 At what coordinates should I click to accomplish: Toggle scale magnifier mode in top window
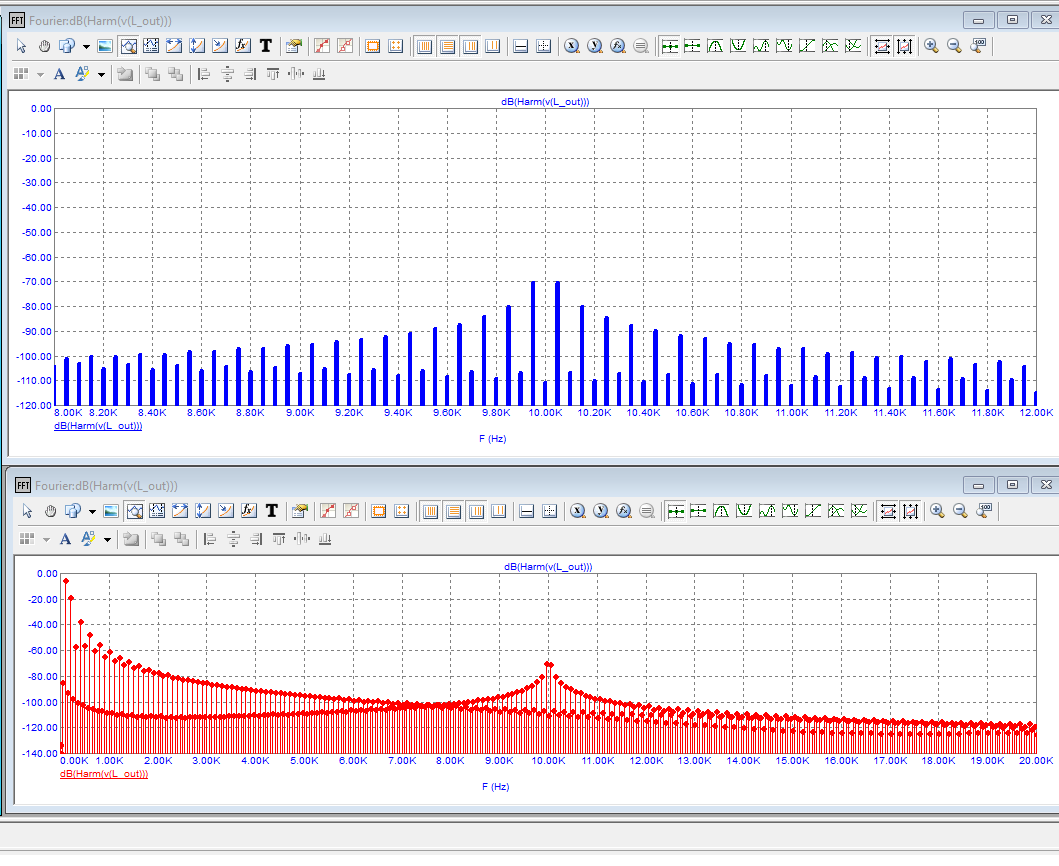click(128, 46)
